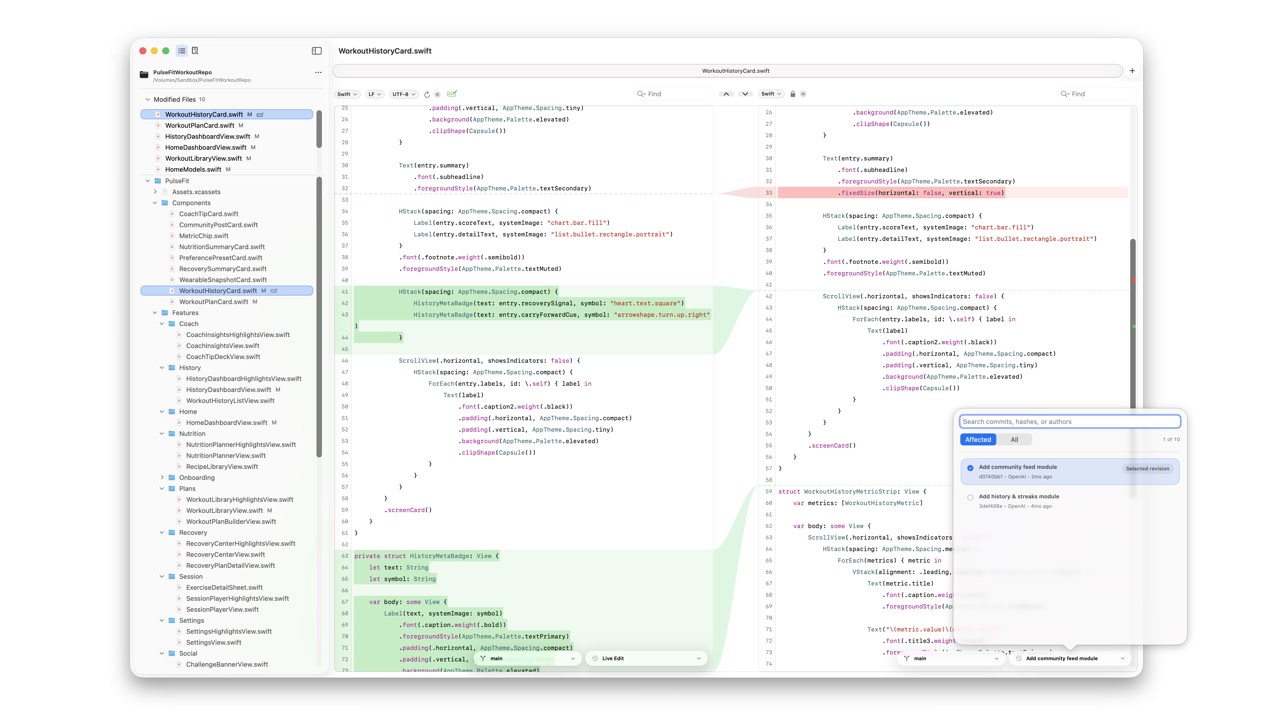Viewport: 1280px width, 720px height.
Task: Click the right pane x icon beside lock
Action: [803, 94]
